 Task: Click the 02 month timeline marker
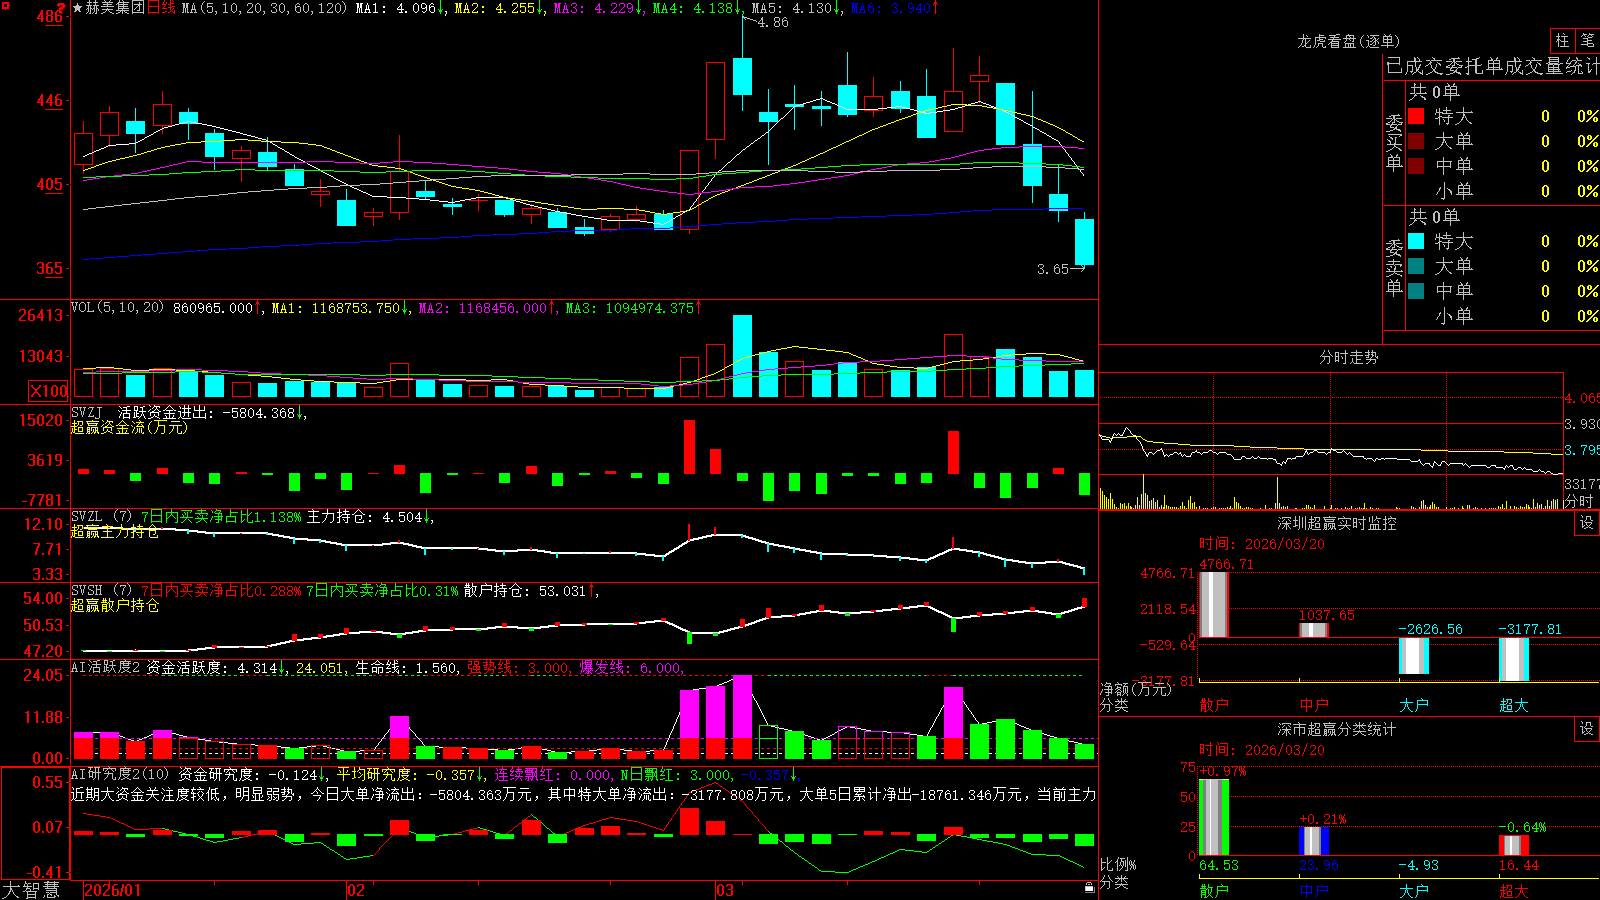[356, 890]
